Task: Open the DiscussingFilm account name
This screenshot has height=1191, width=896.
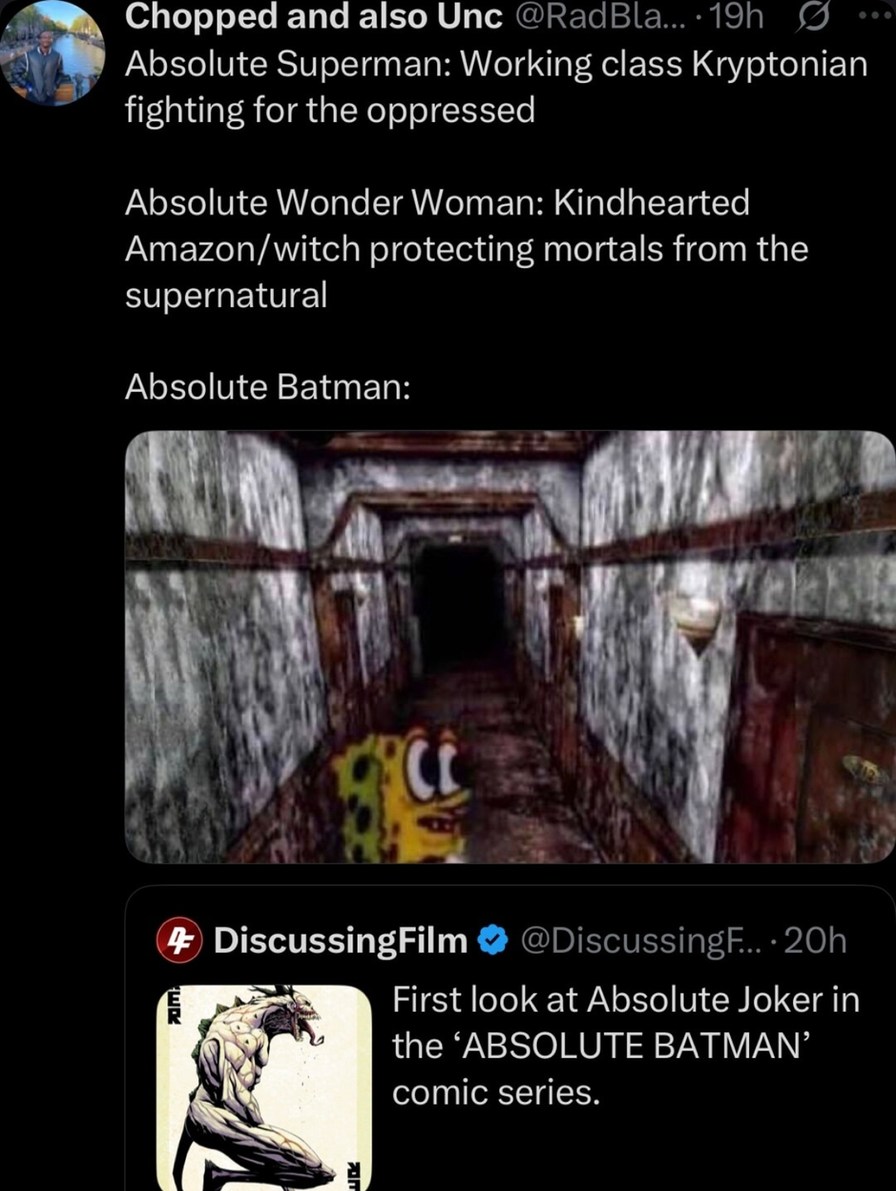Action: [x=340, y=941]
